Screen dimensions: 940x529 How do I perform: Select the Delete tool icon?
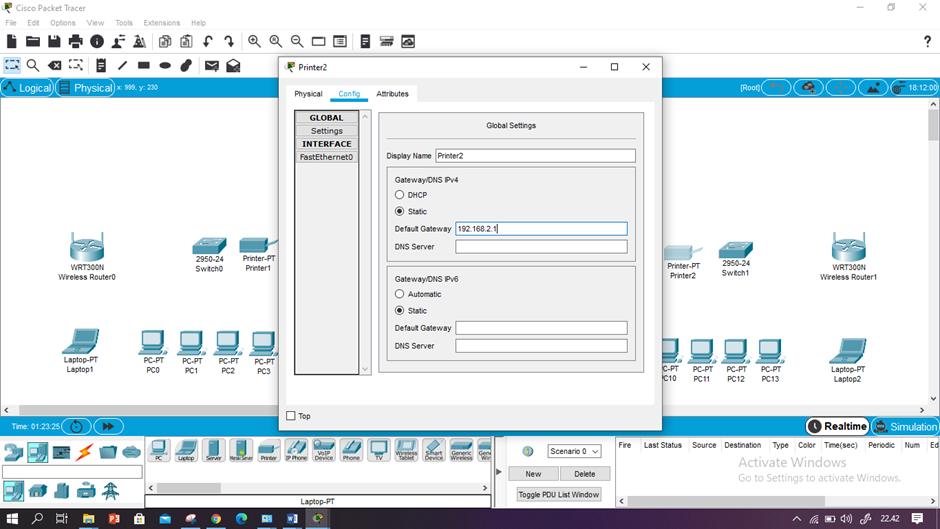[x=55, y=65]
